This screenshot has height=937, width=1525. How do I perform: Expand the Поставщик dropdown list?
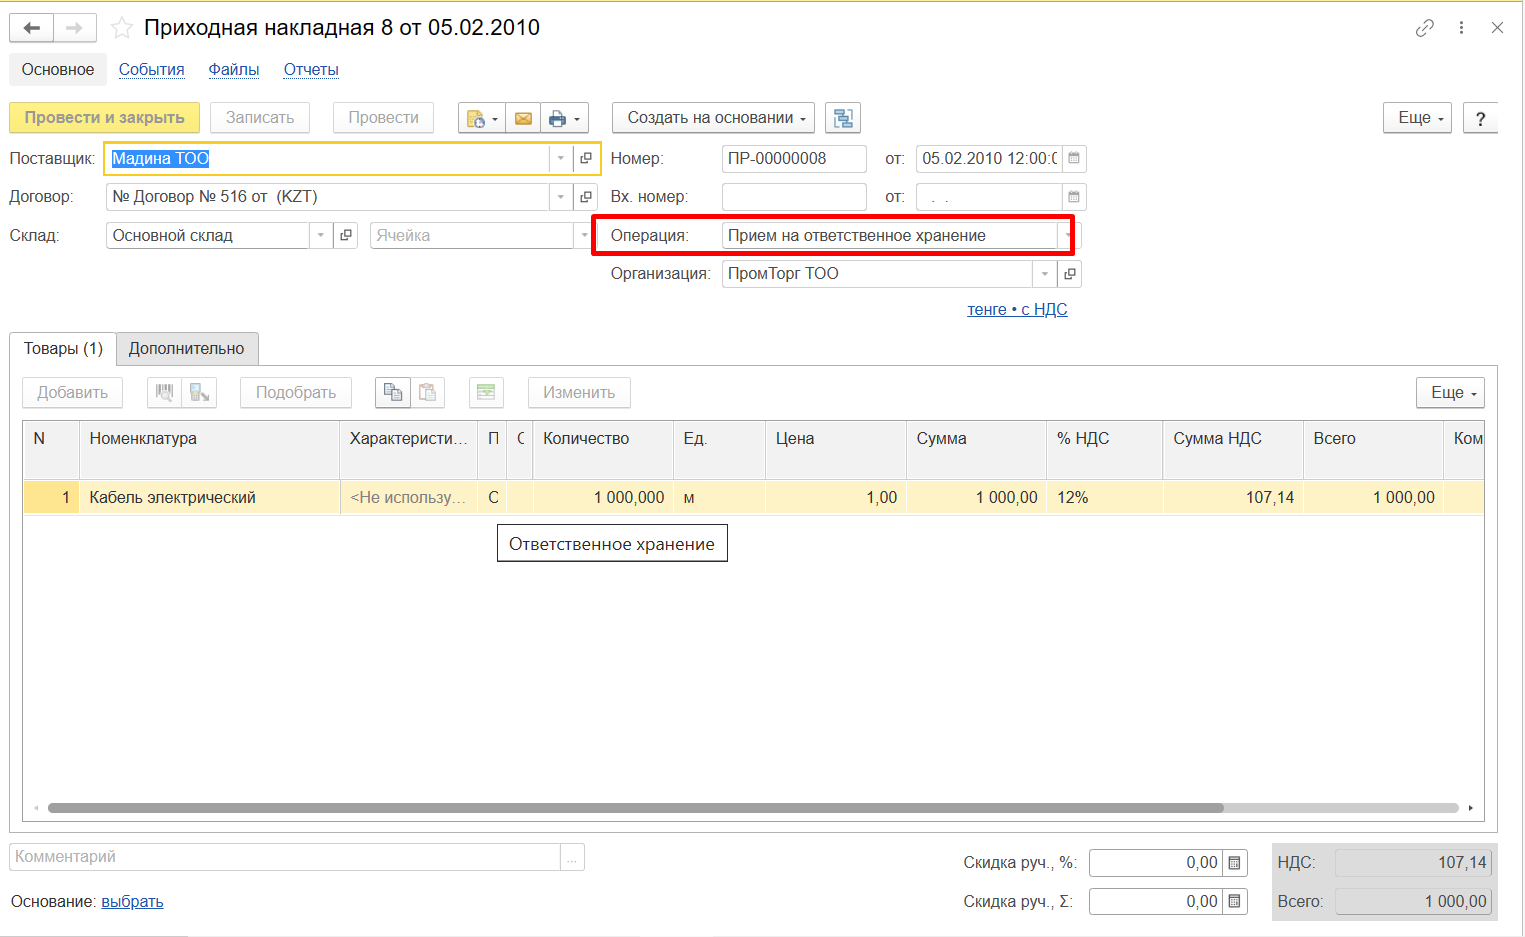pyautogui.click(x=560, y=158)
